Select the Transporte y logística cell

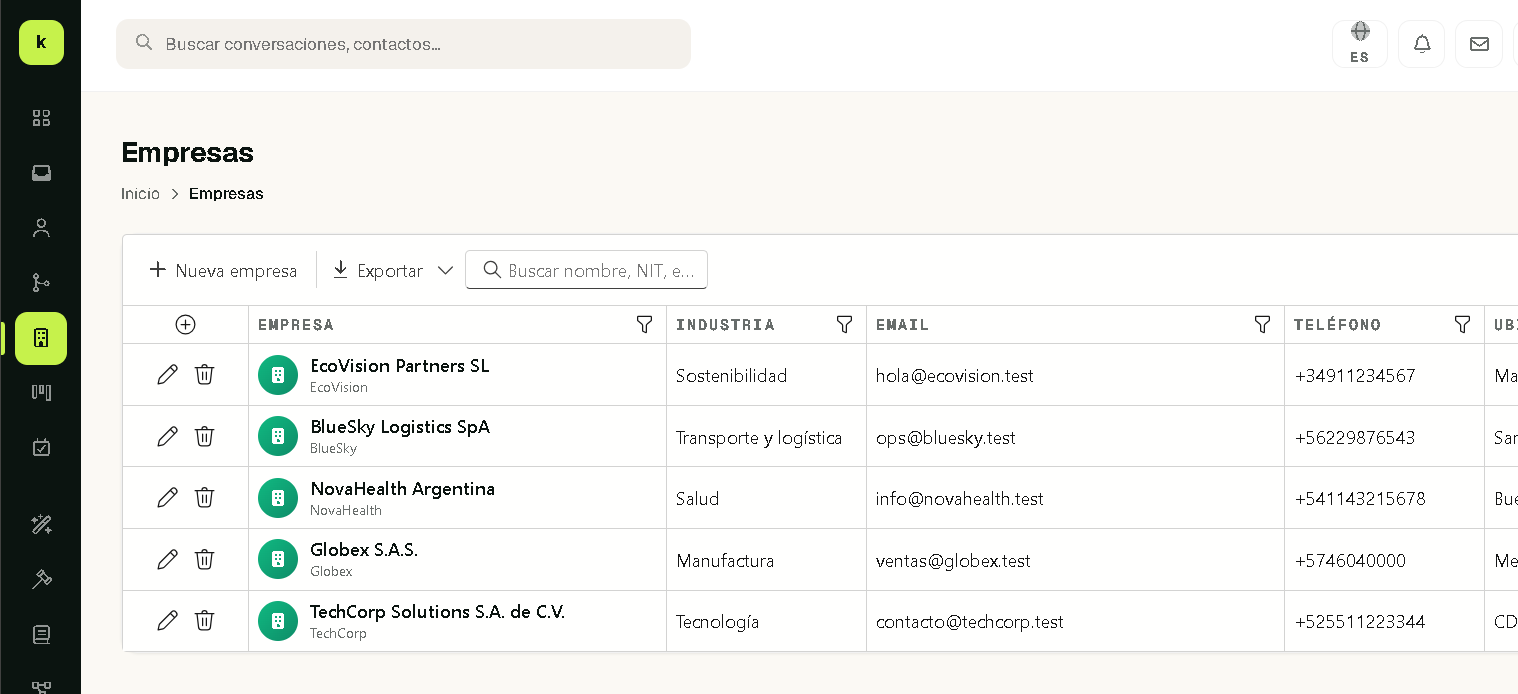tap(759, 438)
